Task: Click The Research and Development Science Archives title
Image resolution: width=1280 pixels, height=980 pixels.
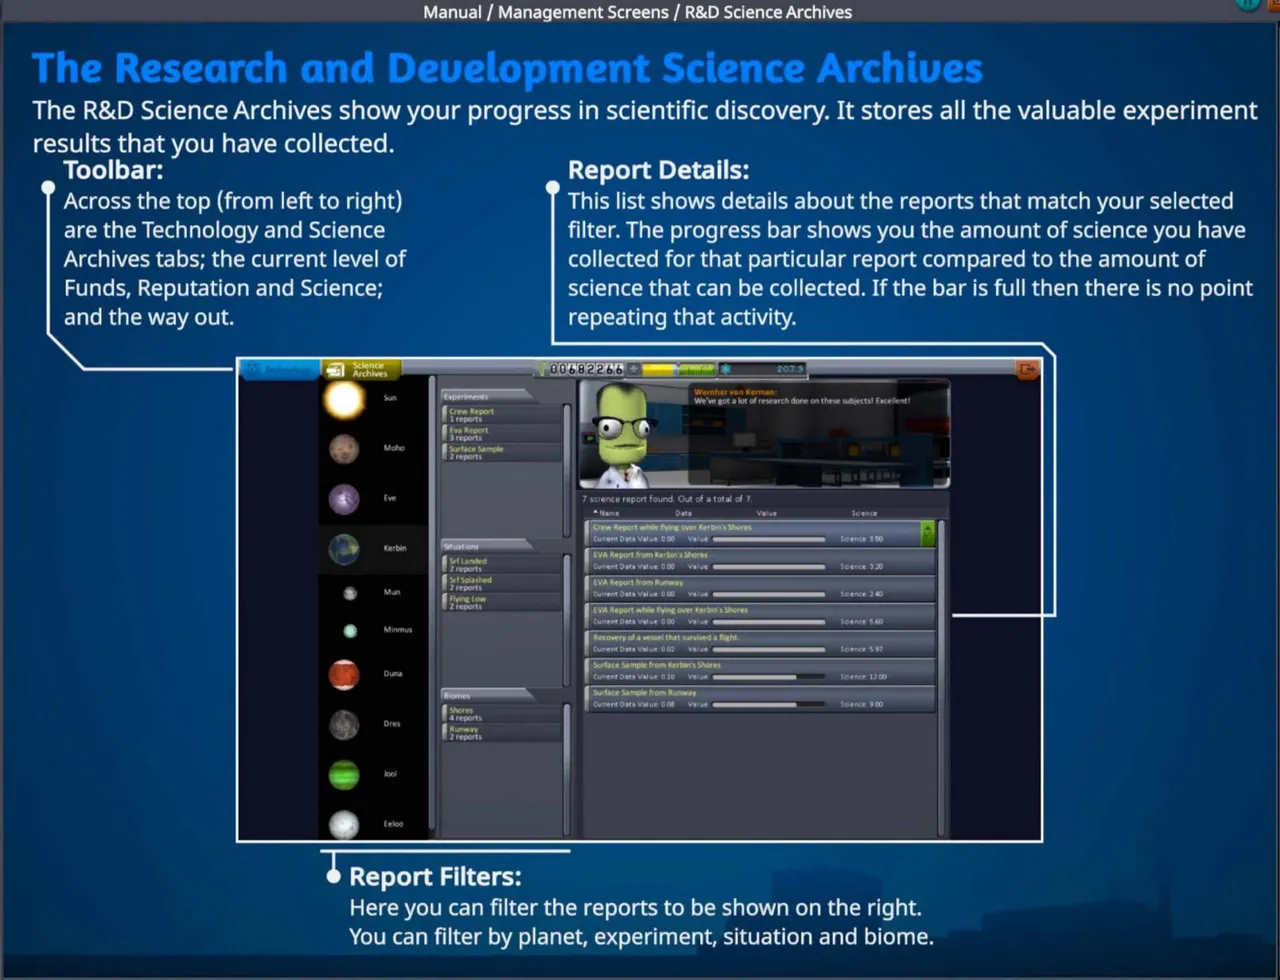Action: (508, 69)
